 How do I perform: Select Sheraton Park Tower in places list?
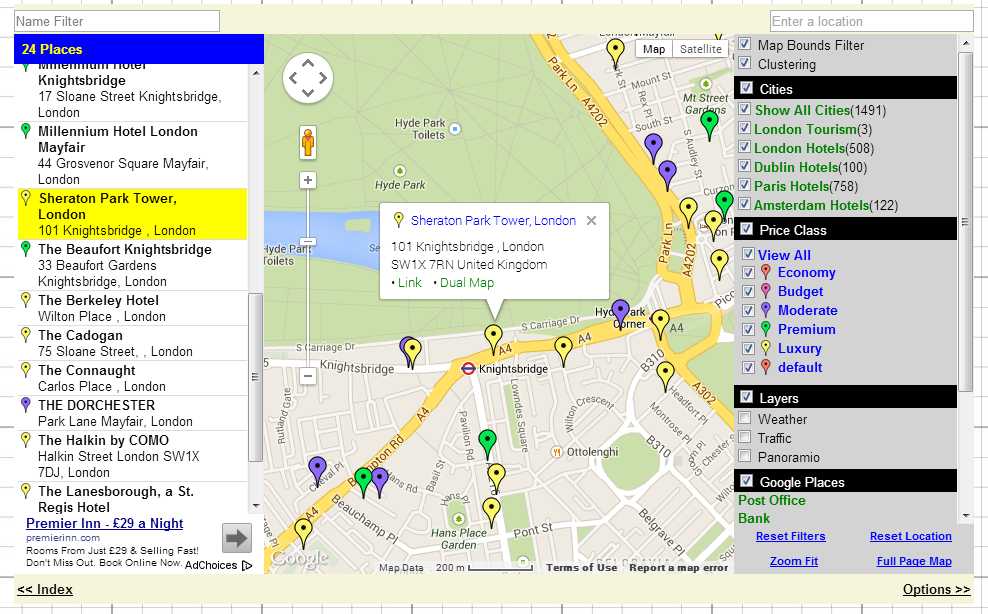click(x=132, y=214)
